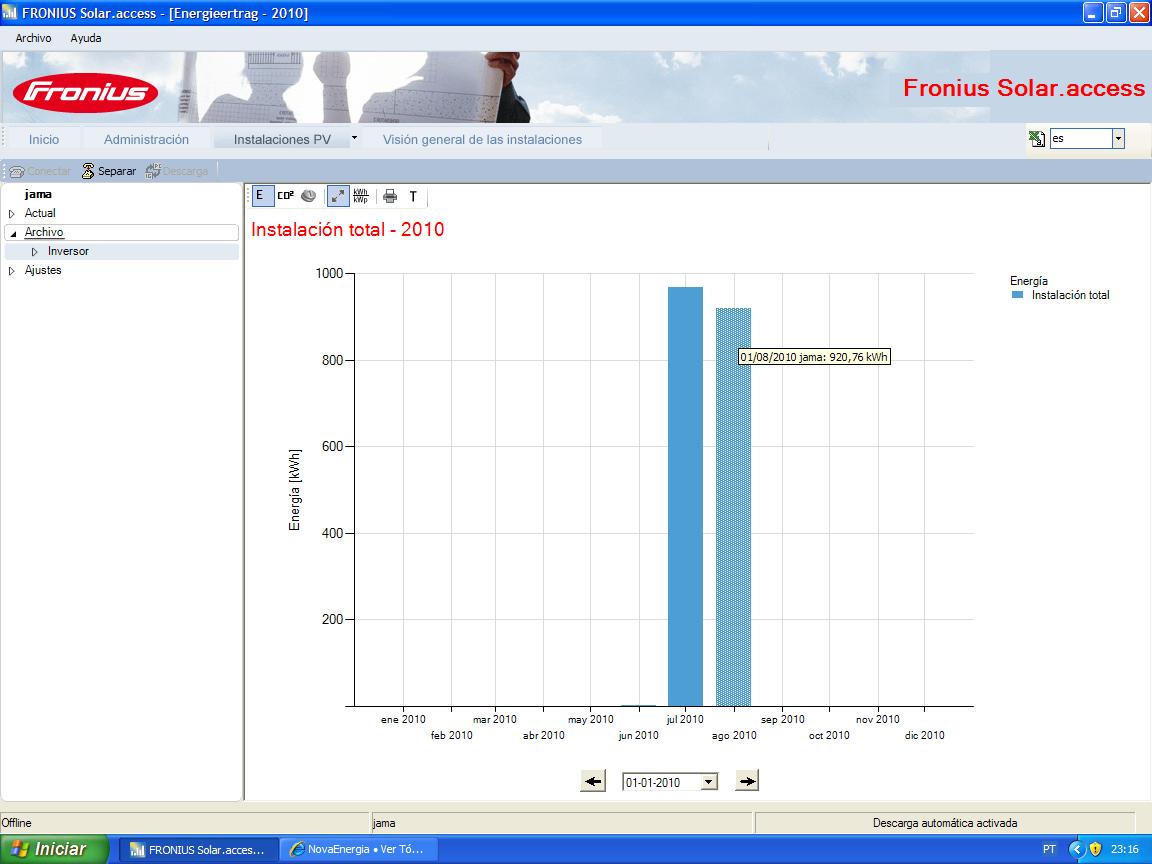
Task: Open the Instalaciones PV dropdown arrow
Action: pyautogui.click(x=354, y=137)
